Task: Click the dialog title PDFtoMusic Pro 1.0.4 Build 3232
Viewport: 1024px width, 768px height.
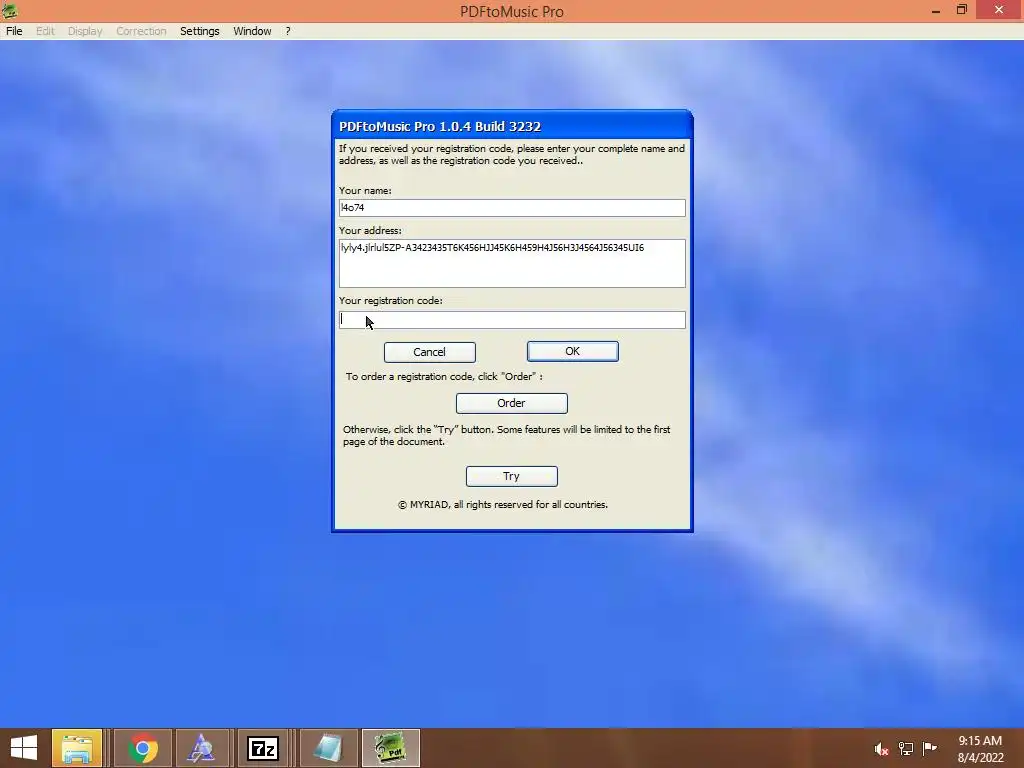Action: tap(440, 126)
